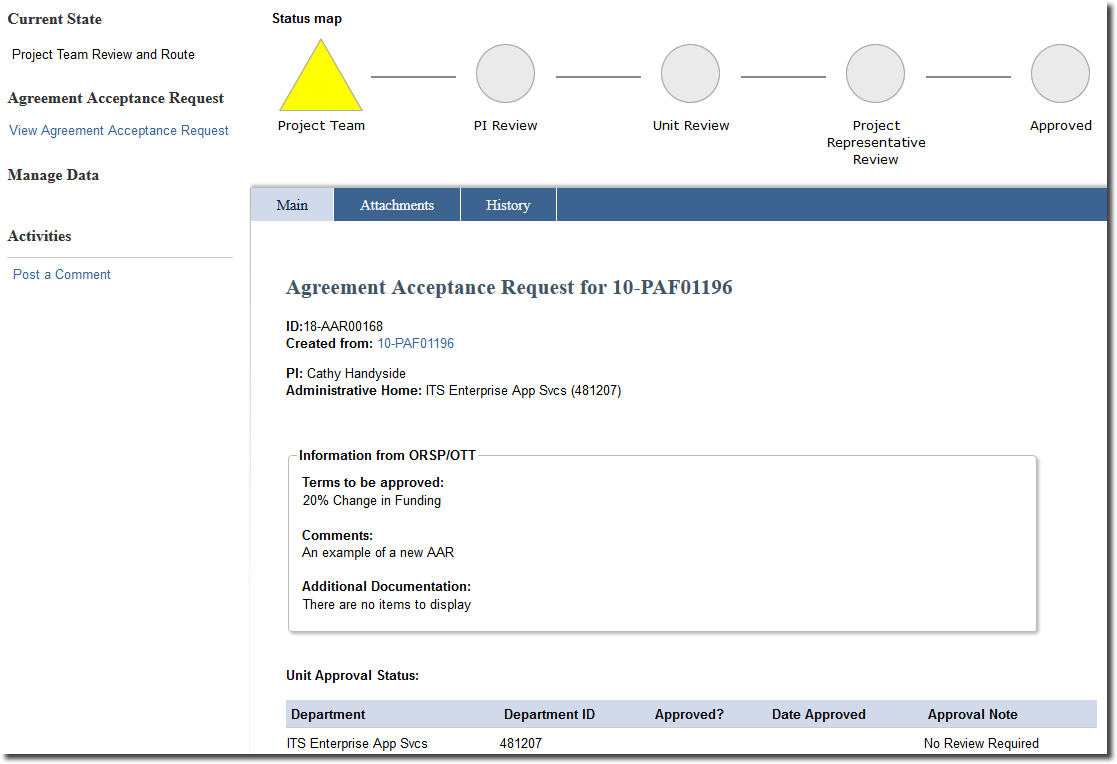Click the Project Team stage label
This screenshot has height=764, width=1117.
321,125
